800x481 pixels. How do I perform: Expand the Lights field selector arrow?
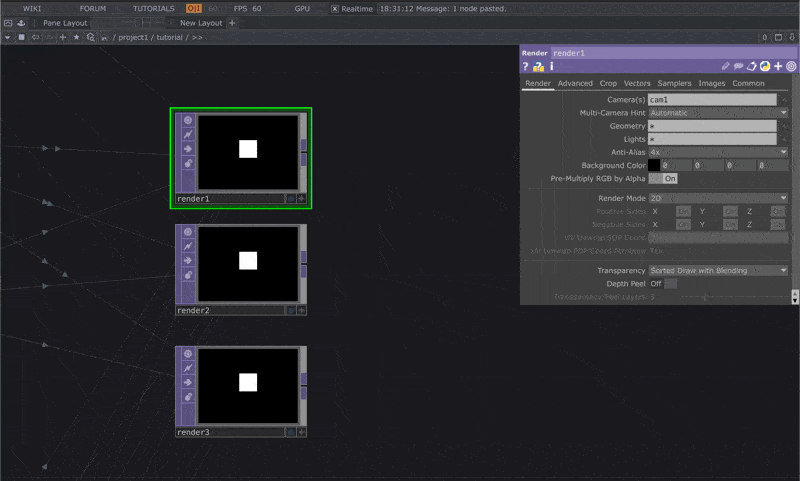[784, 139]
